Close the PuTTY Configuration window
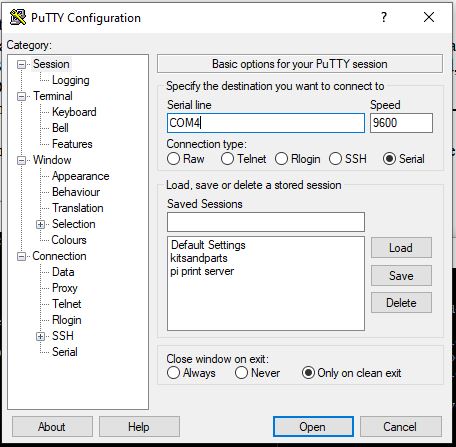 point(429,17)
